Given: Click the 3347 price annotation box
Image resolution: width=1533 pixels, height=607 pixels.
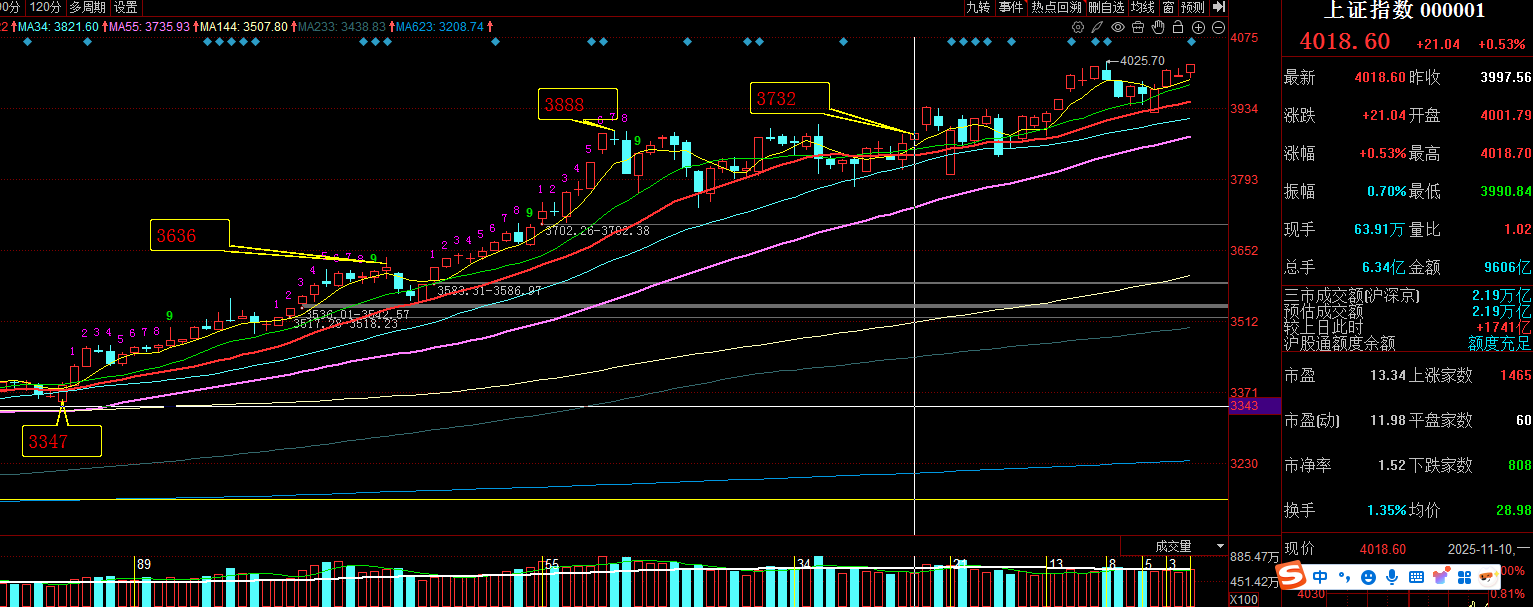Looking at the screenshot, I should tap(62, 441).
